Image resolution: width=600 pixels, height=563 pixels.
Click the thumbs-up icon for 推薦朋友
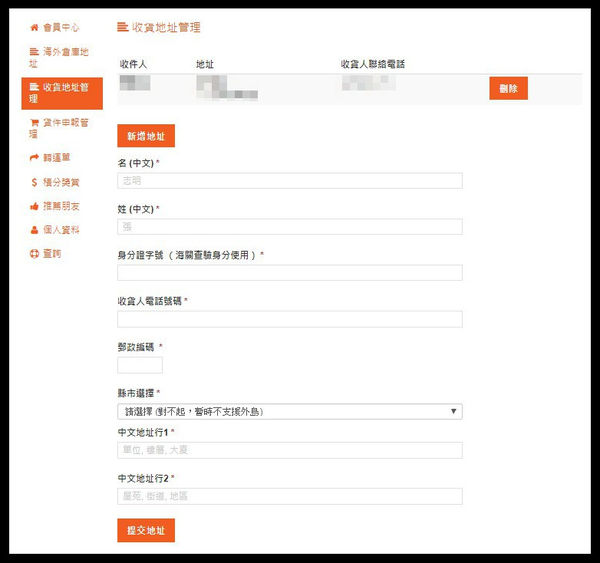point(34,206)
